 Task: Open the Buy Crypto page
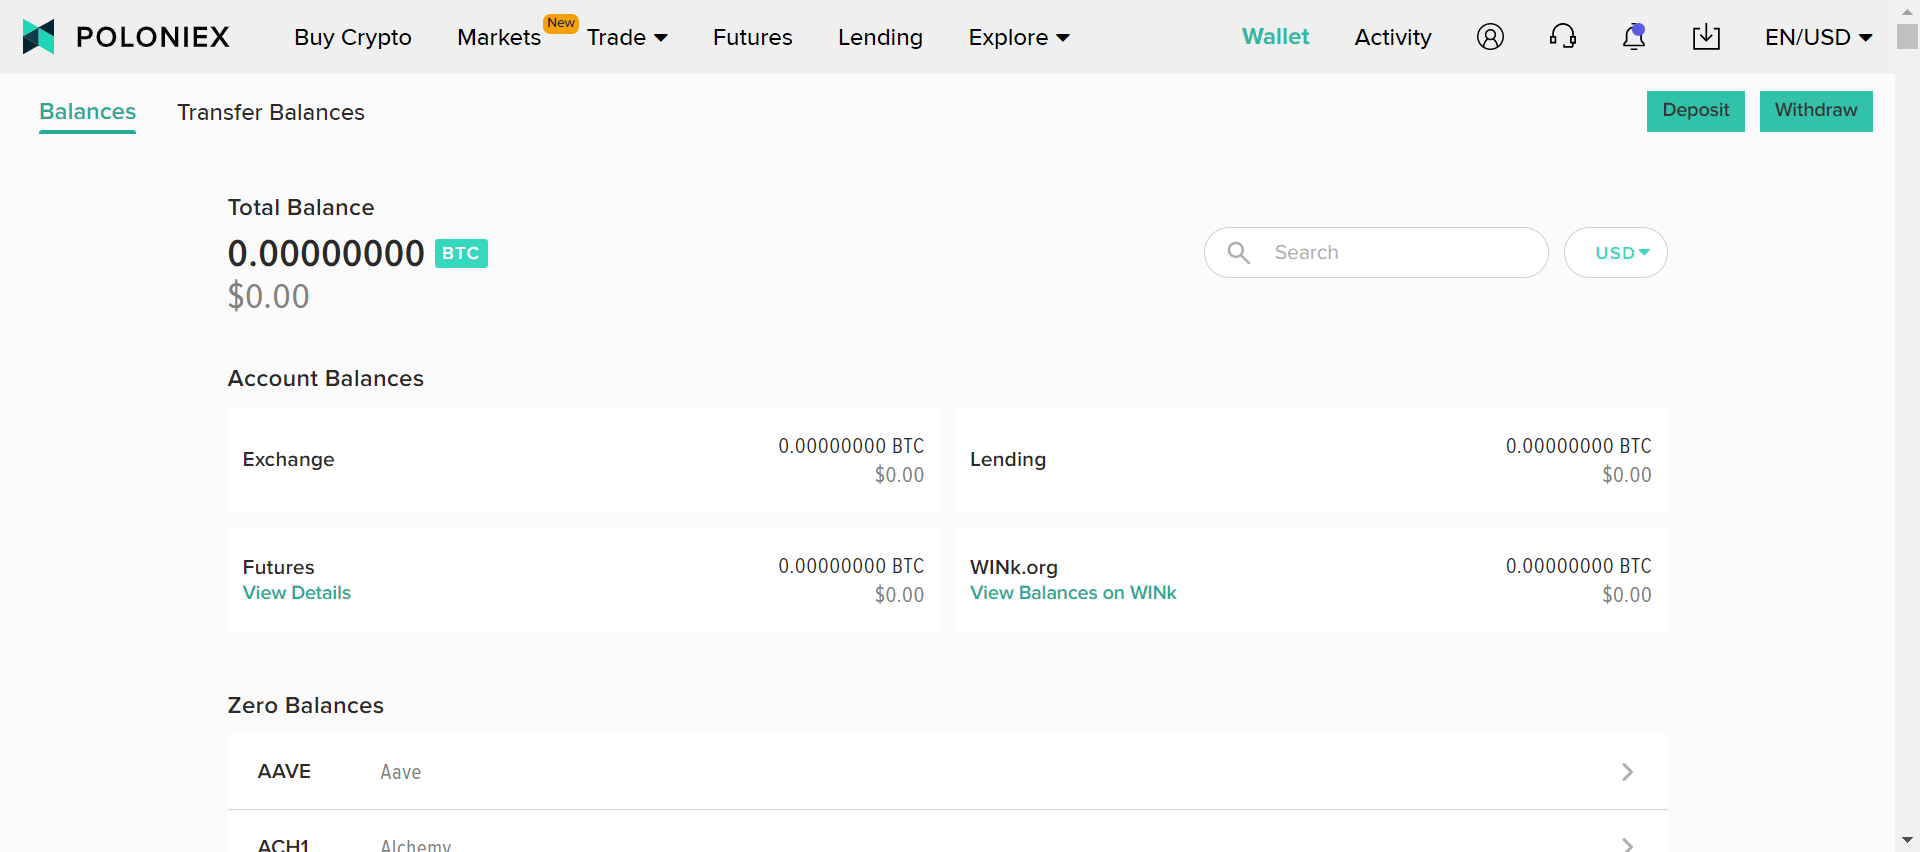click(353, 37)
